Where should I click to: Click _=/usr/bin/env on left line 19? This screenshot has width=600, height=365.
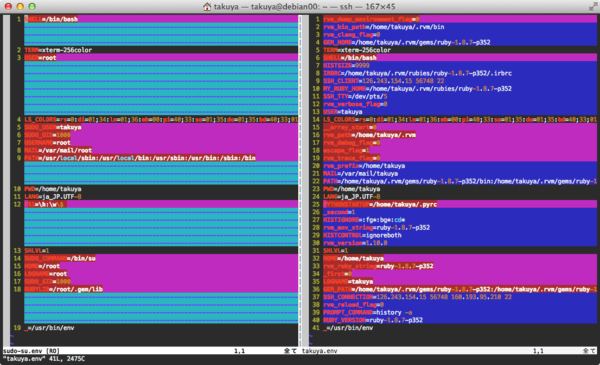(49, 328)
